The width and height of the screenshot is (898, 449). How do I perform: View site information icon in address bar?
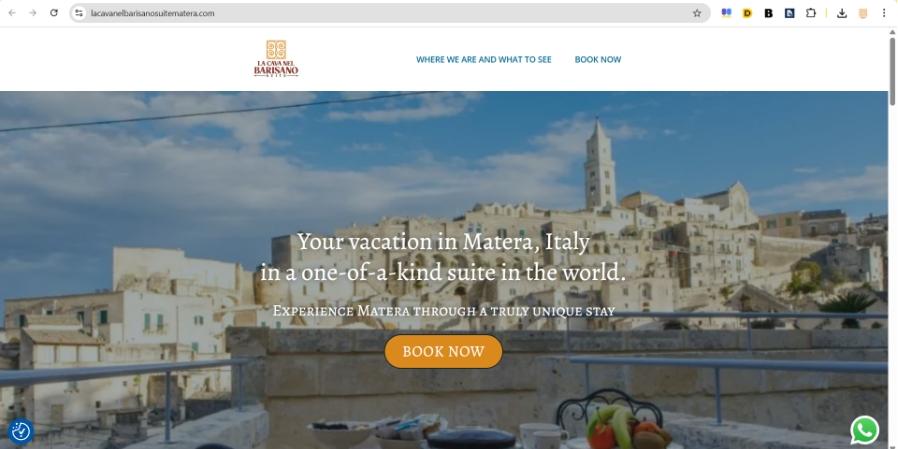pos(79,13)
